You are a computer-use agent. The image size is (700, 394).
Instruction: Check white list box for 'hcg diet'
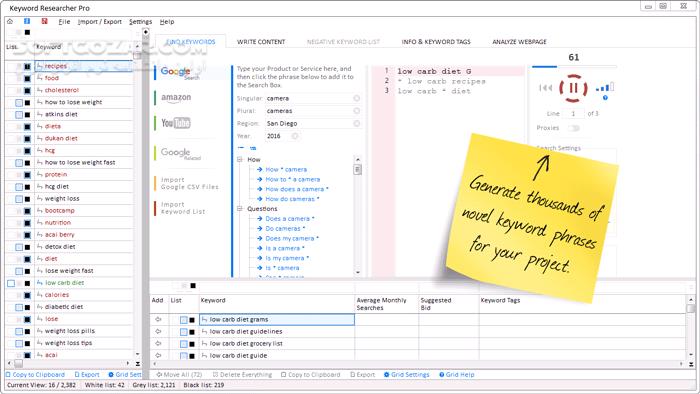pos(19,187)
